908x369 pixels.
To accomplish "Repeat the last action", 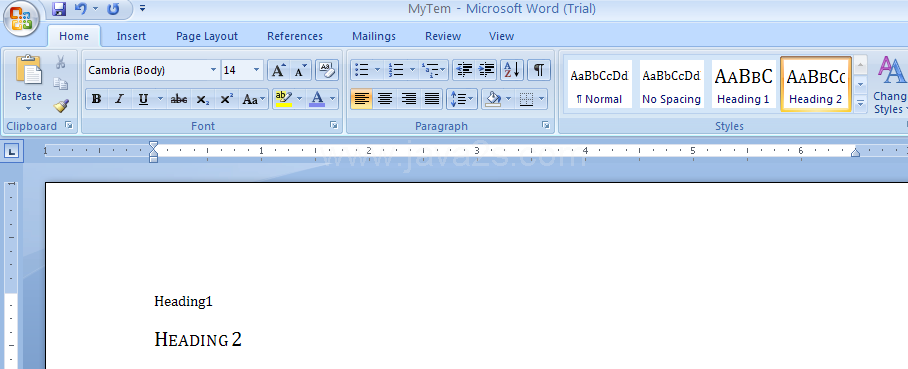I will [x=113, y=9].
